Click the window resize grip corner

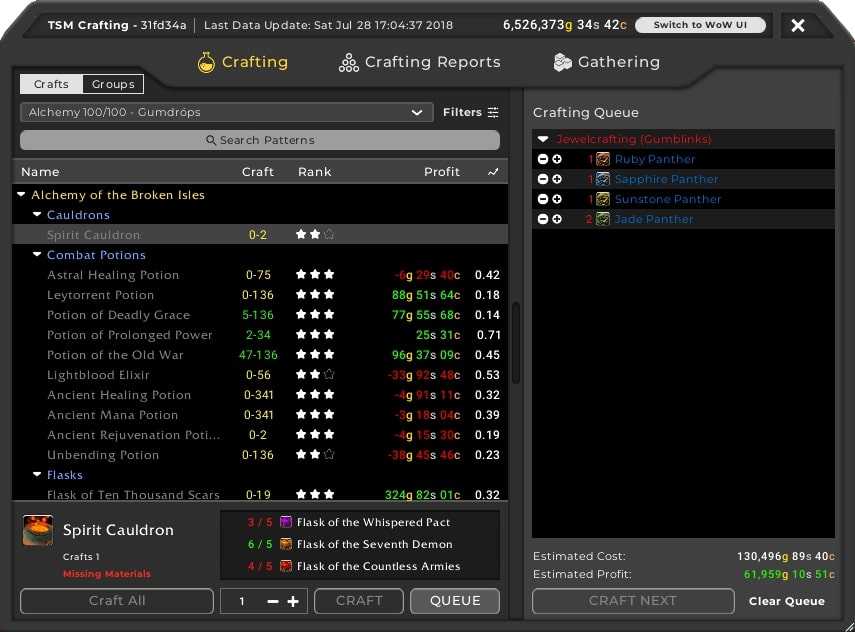848,626
